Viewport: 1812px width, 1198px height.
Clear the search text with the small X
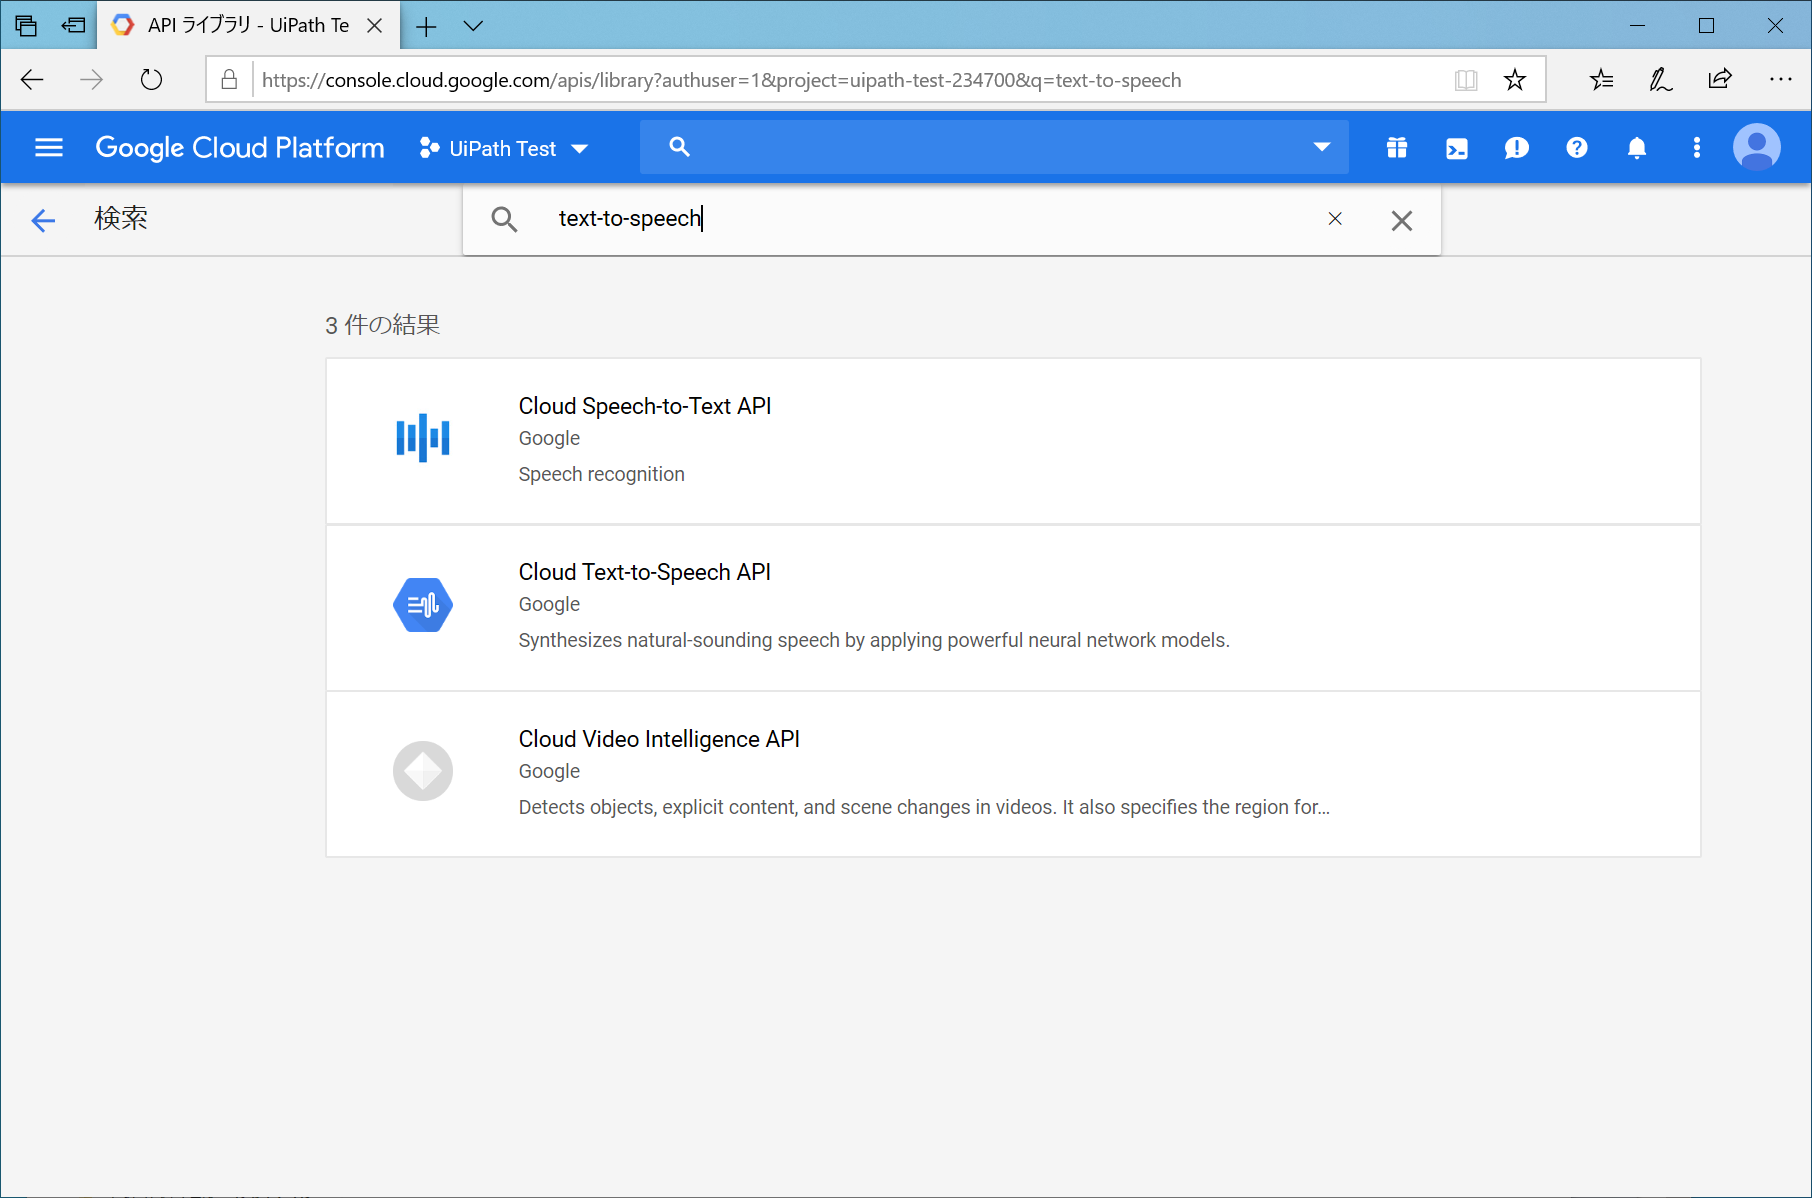pyautogui.click(x=1335, y=218)
